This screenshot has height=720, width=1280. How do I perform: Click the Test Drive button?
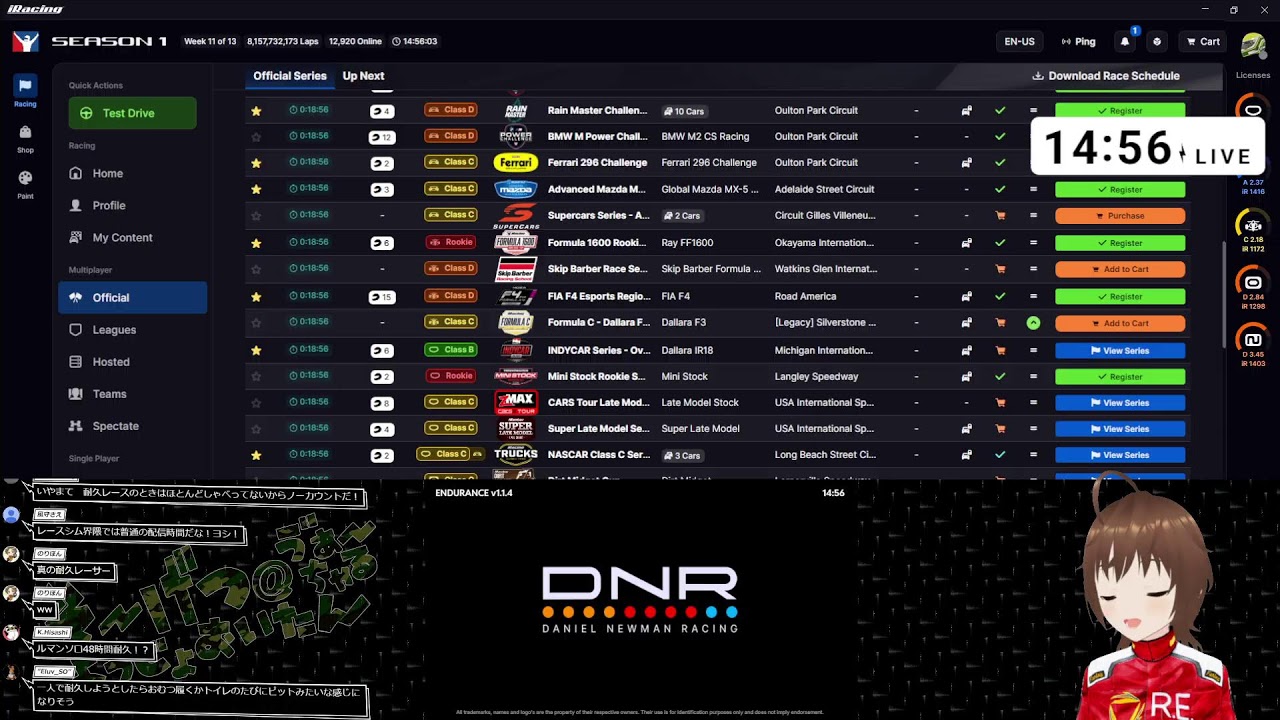tap(132, 113)
